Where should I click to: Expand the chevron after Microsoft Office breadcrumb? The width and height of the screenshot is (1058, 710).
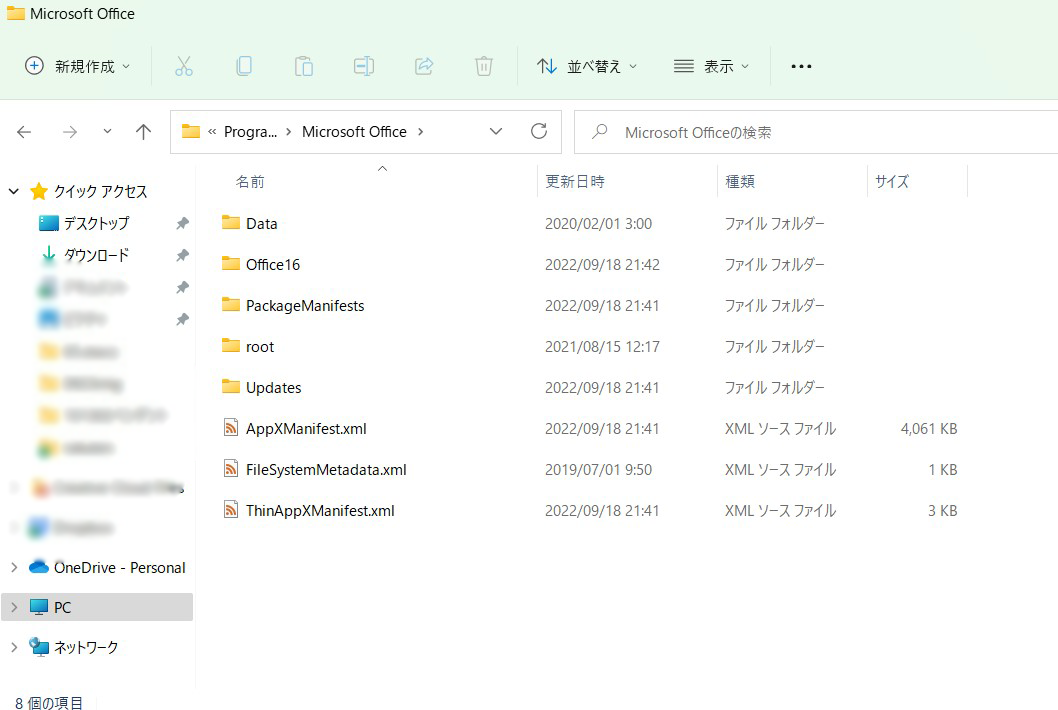[420, 132]
